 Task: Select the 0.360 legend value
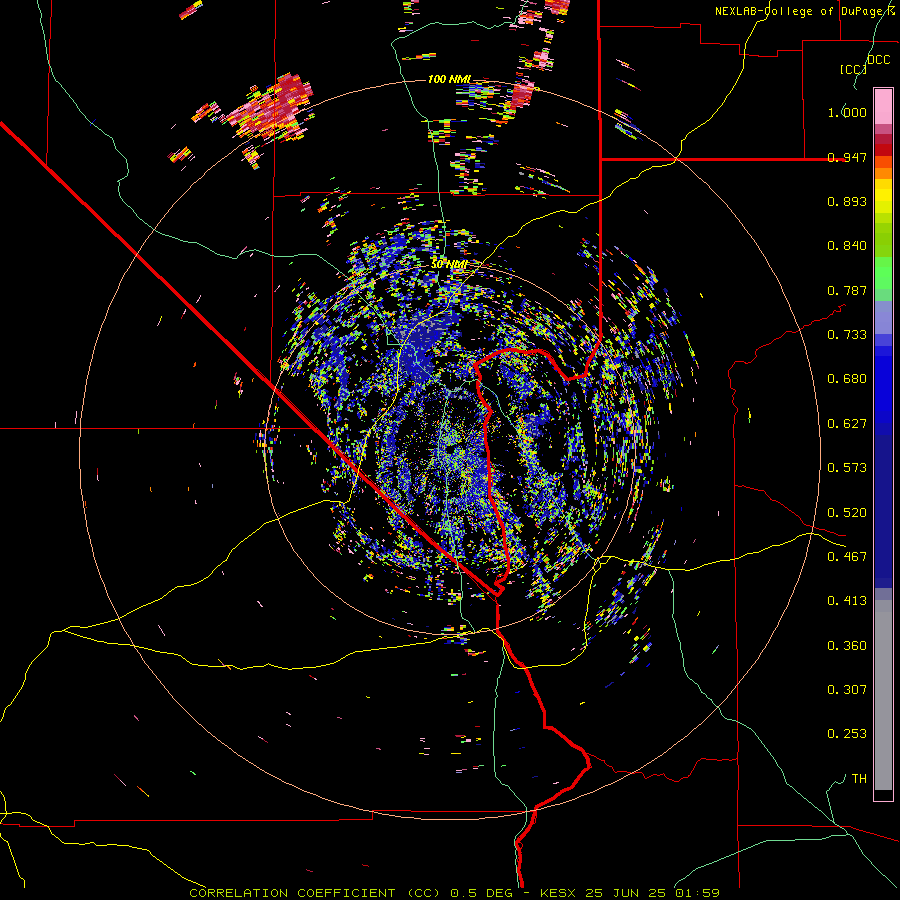coord(847,646)
